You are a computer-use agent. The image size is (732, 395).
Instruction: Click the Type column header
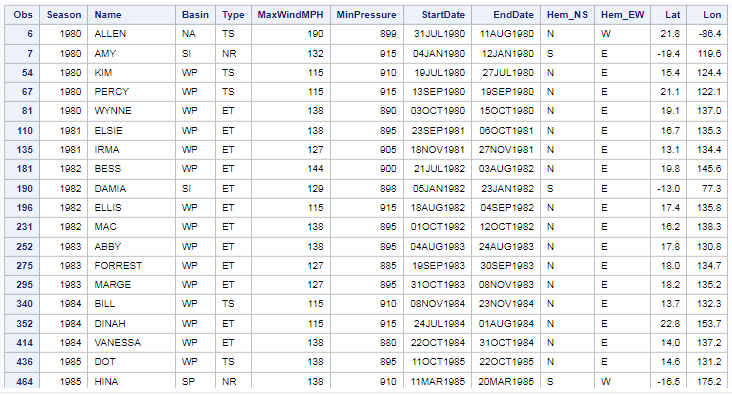coord(233,15)
